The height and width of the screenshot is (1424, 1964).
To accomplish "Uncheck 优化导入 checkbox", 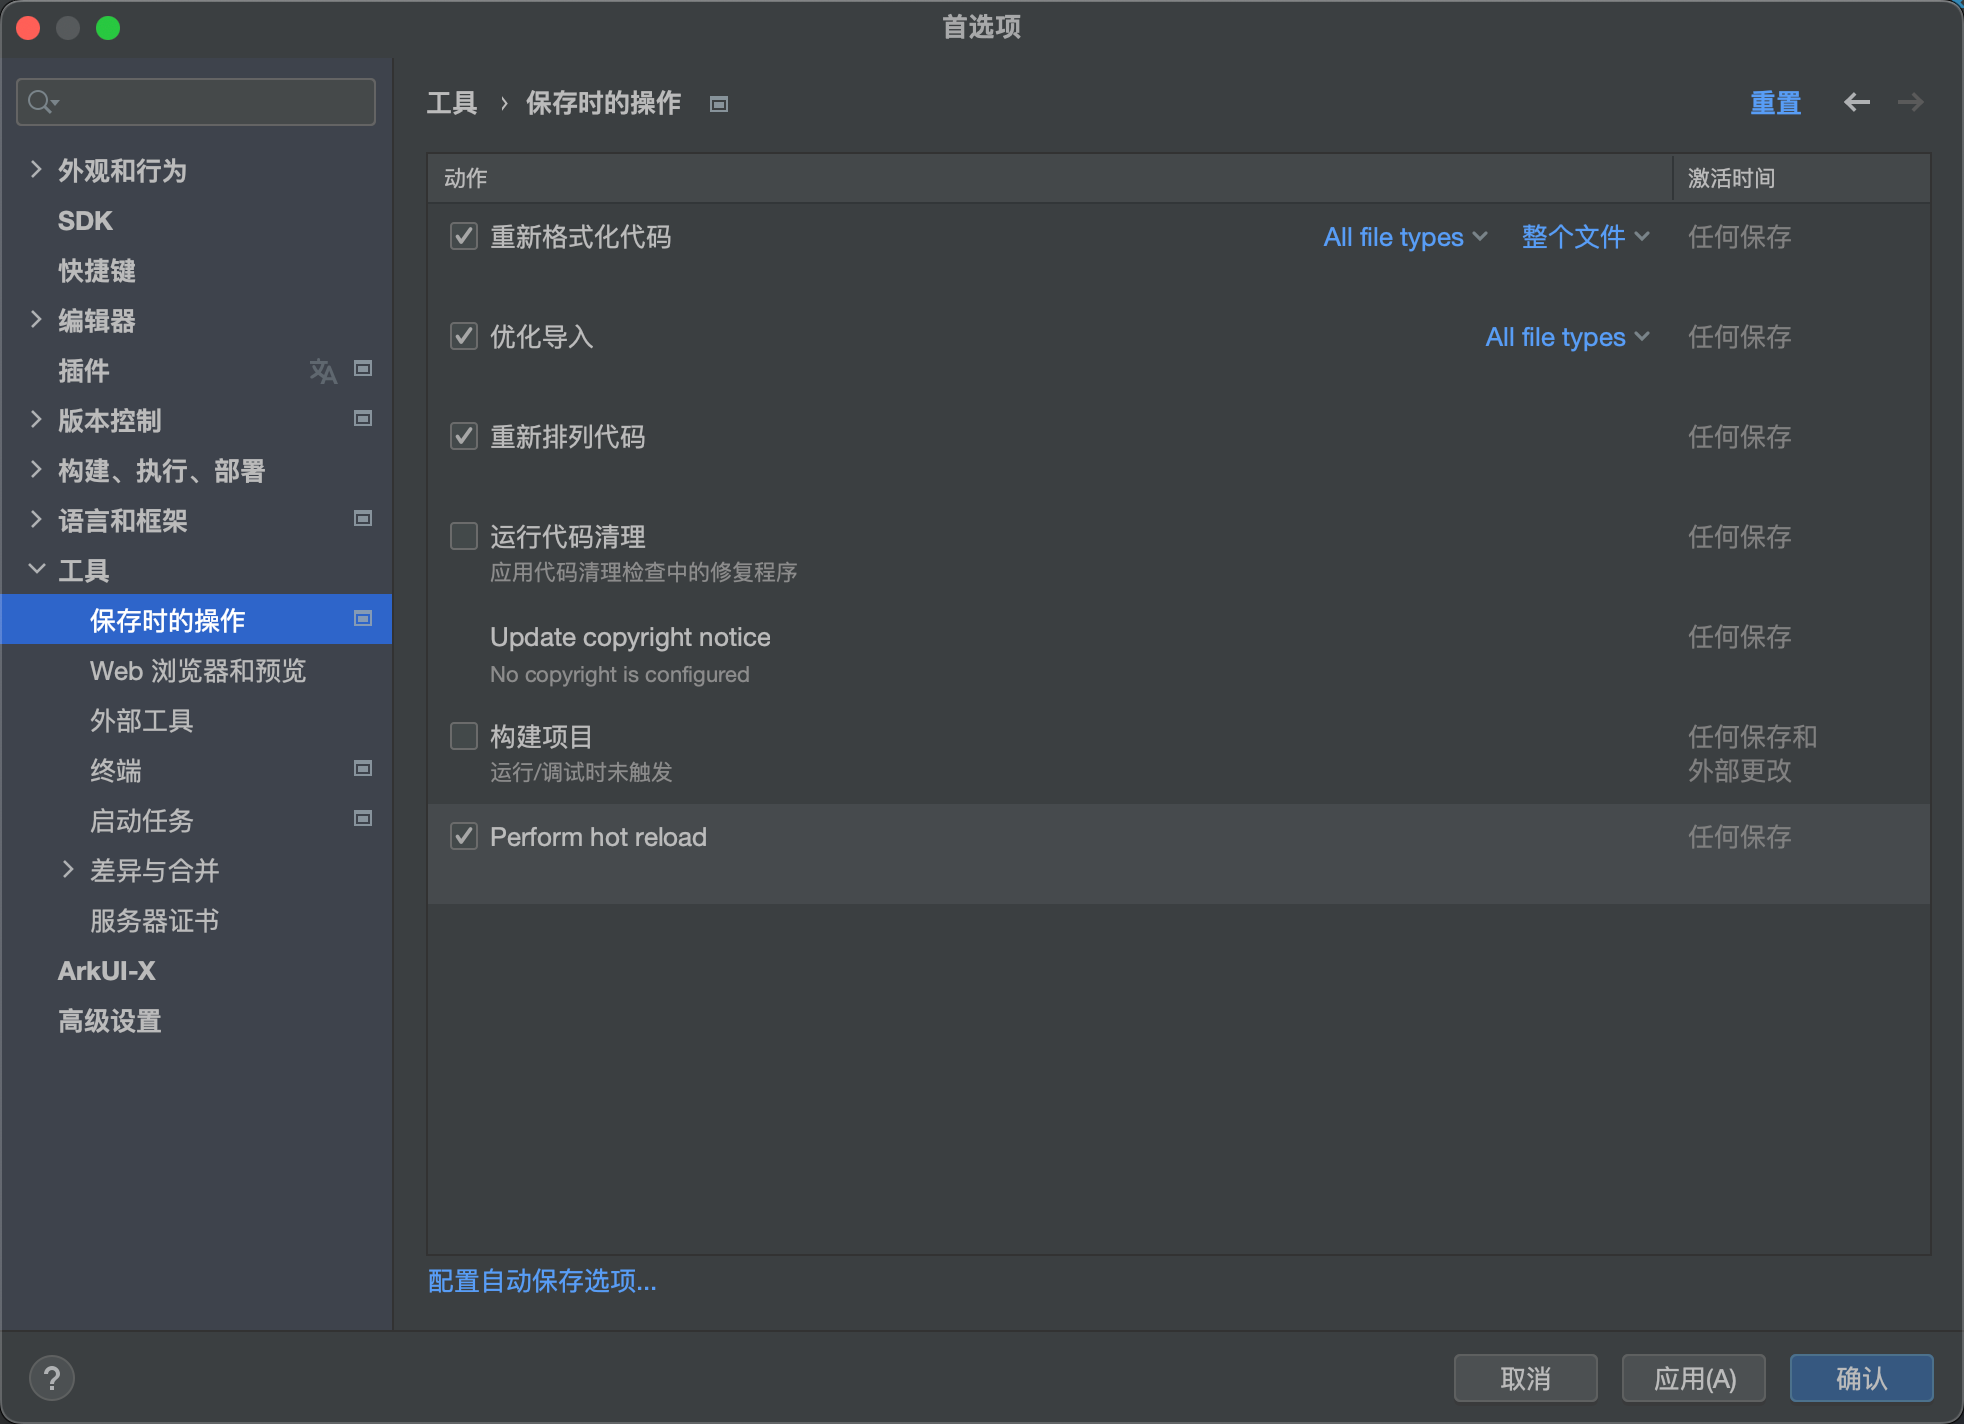I will pyautogui.click(x=464, y=336).
